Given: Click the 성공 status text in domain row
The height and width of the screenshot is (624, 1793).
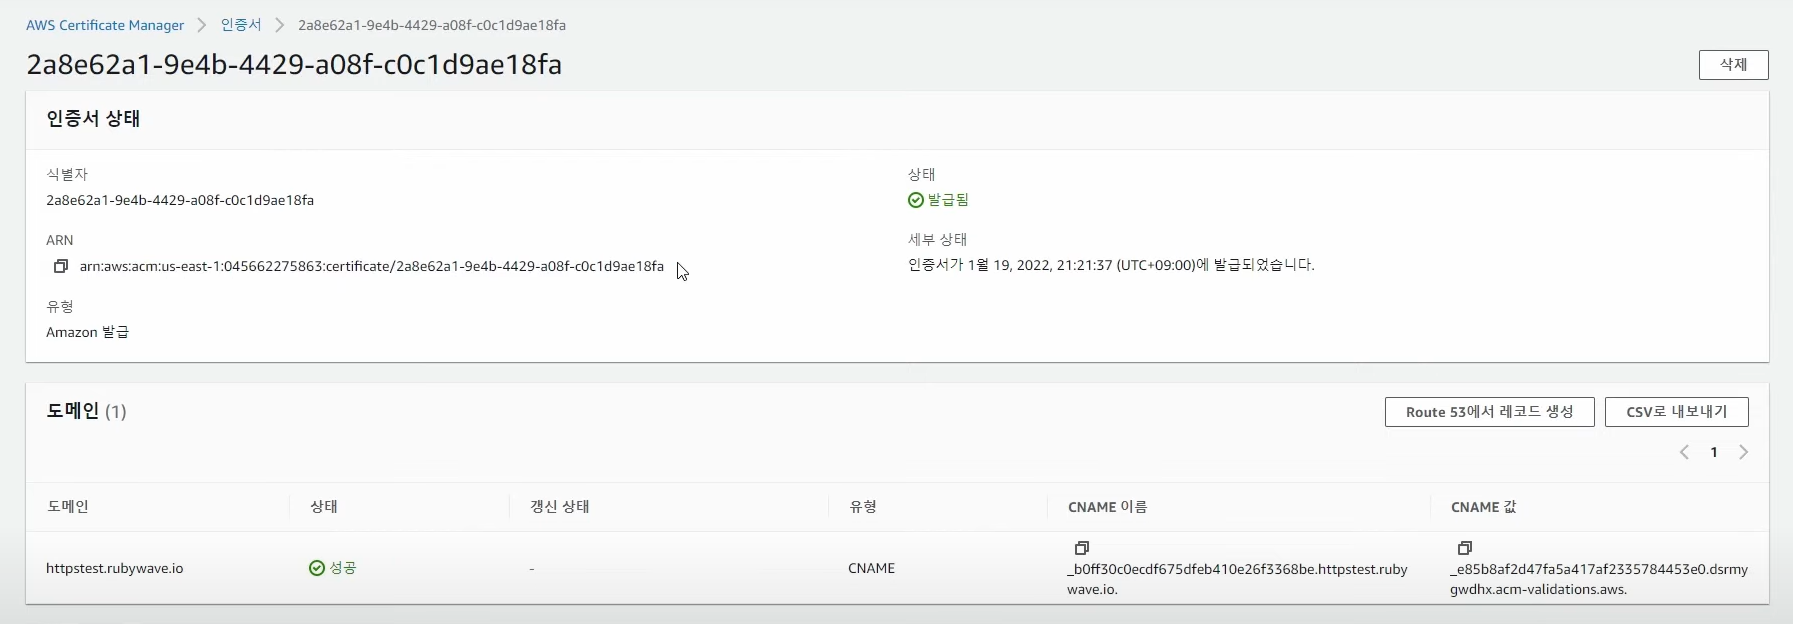Looking at the screenshot, I should click(x=343, y=568).
